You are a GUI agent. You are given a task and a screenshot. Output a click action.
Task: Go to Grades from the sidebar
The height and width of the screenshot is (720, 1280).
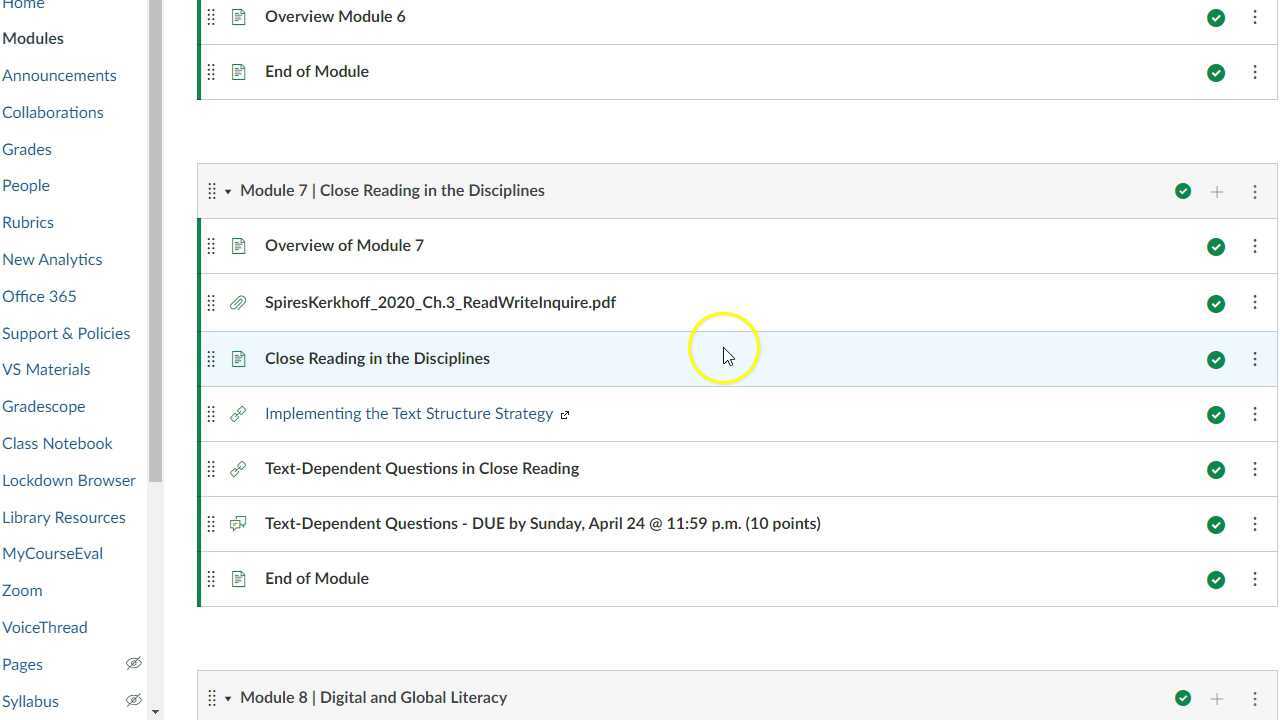click(26, 149)
